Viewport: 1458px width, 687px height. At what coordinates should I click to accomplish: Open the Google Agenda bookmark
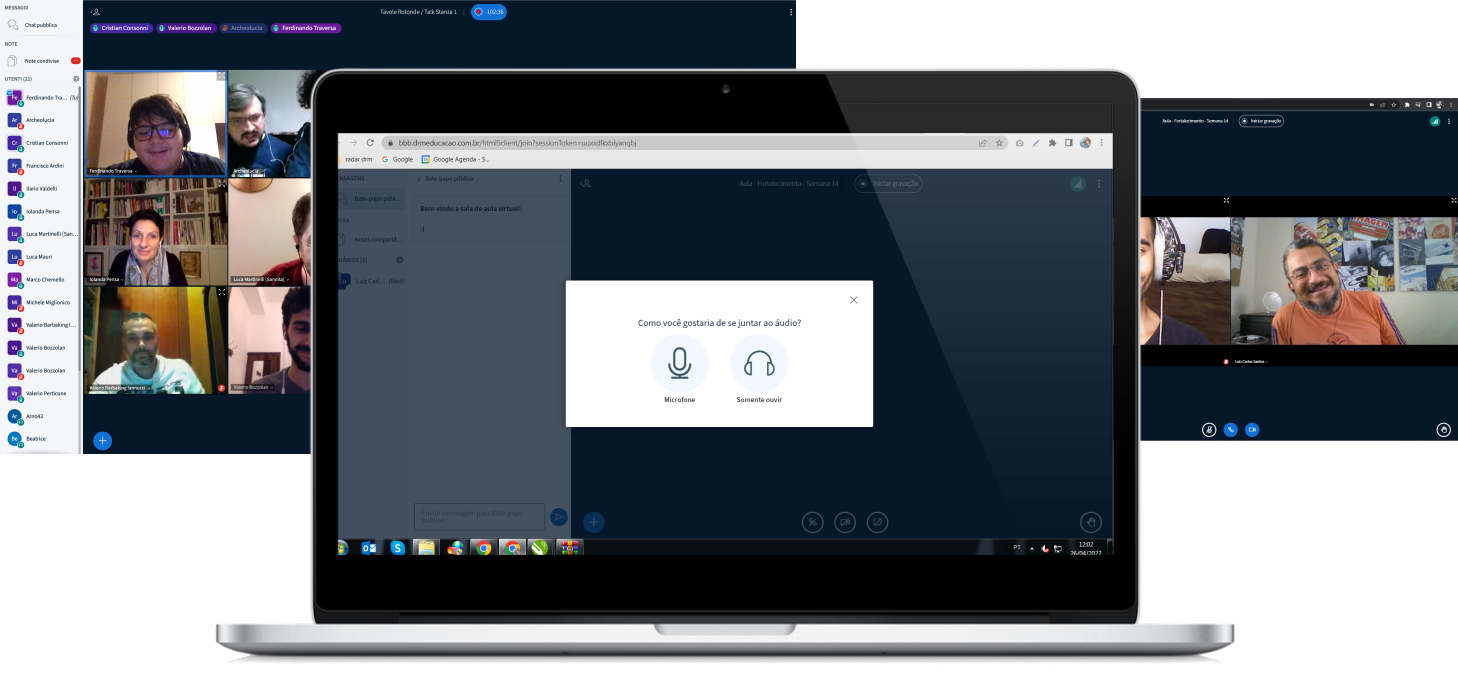pyautogui.click(x=456, y=159)
